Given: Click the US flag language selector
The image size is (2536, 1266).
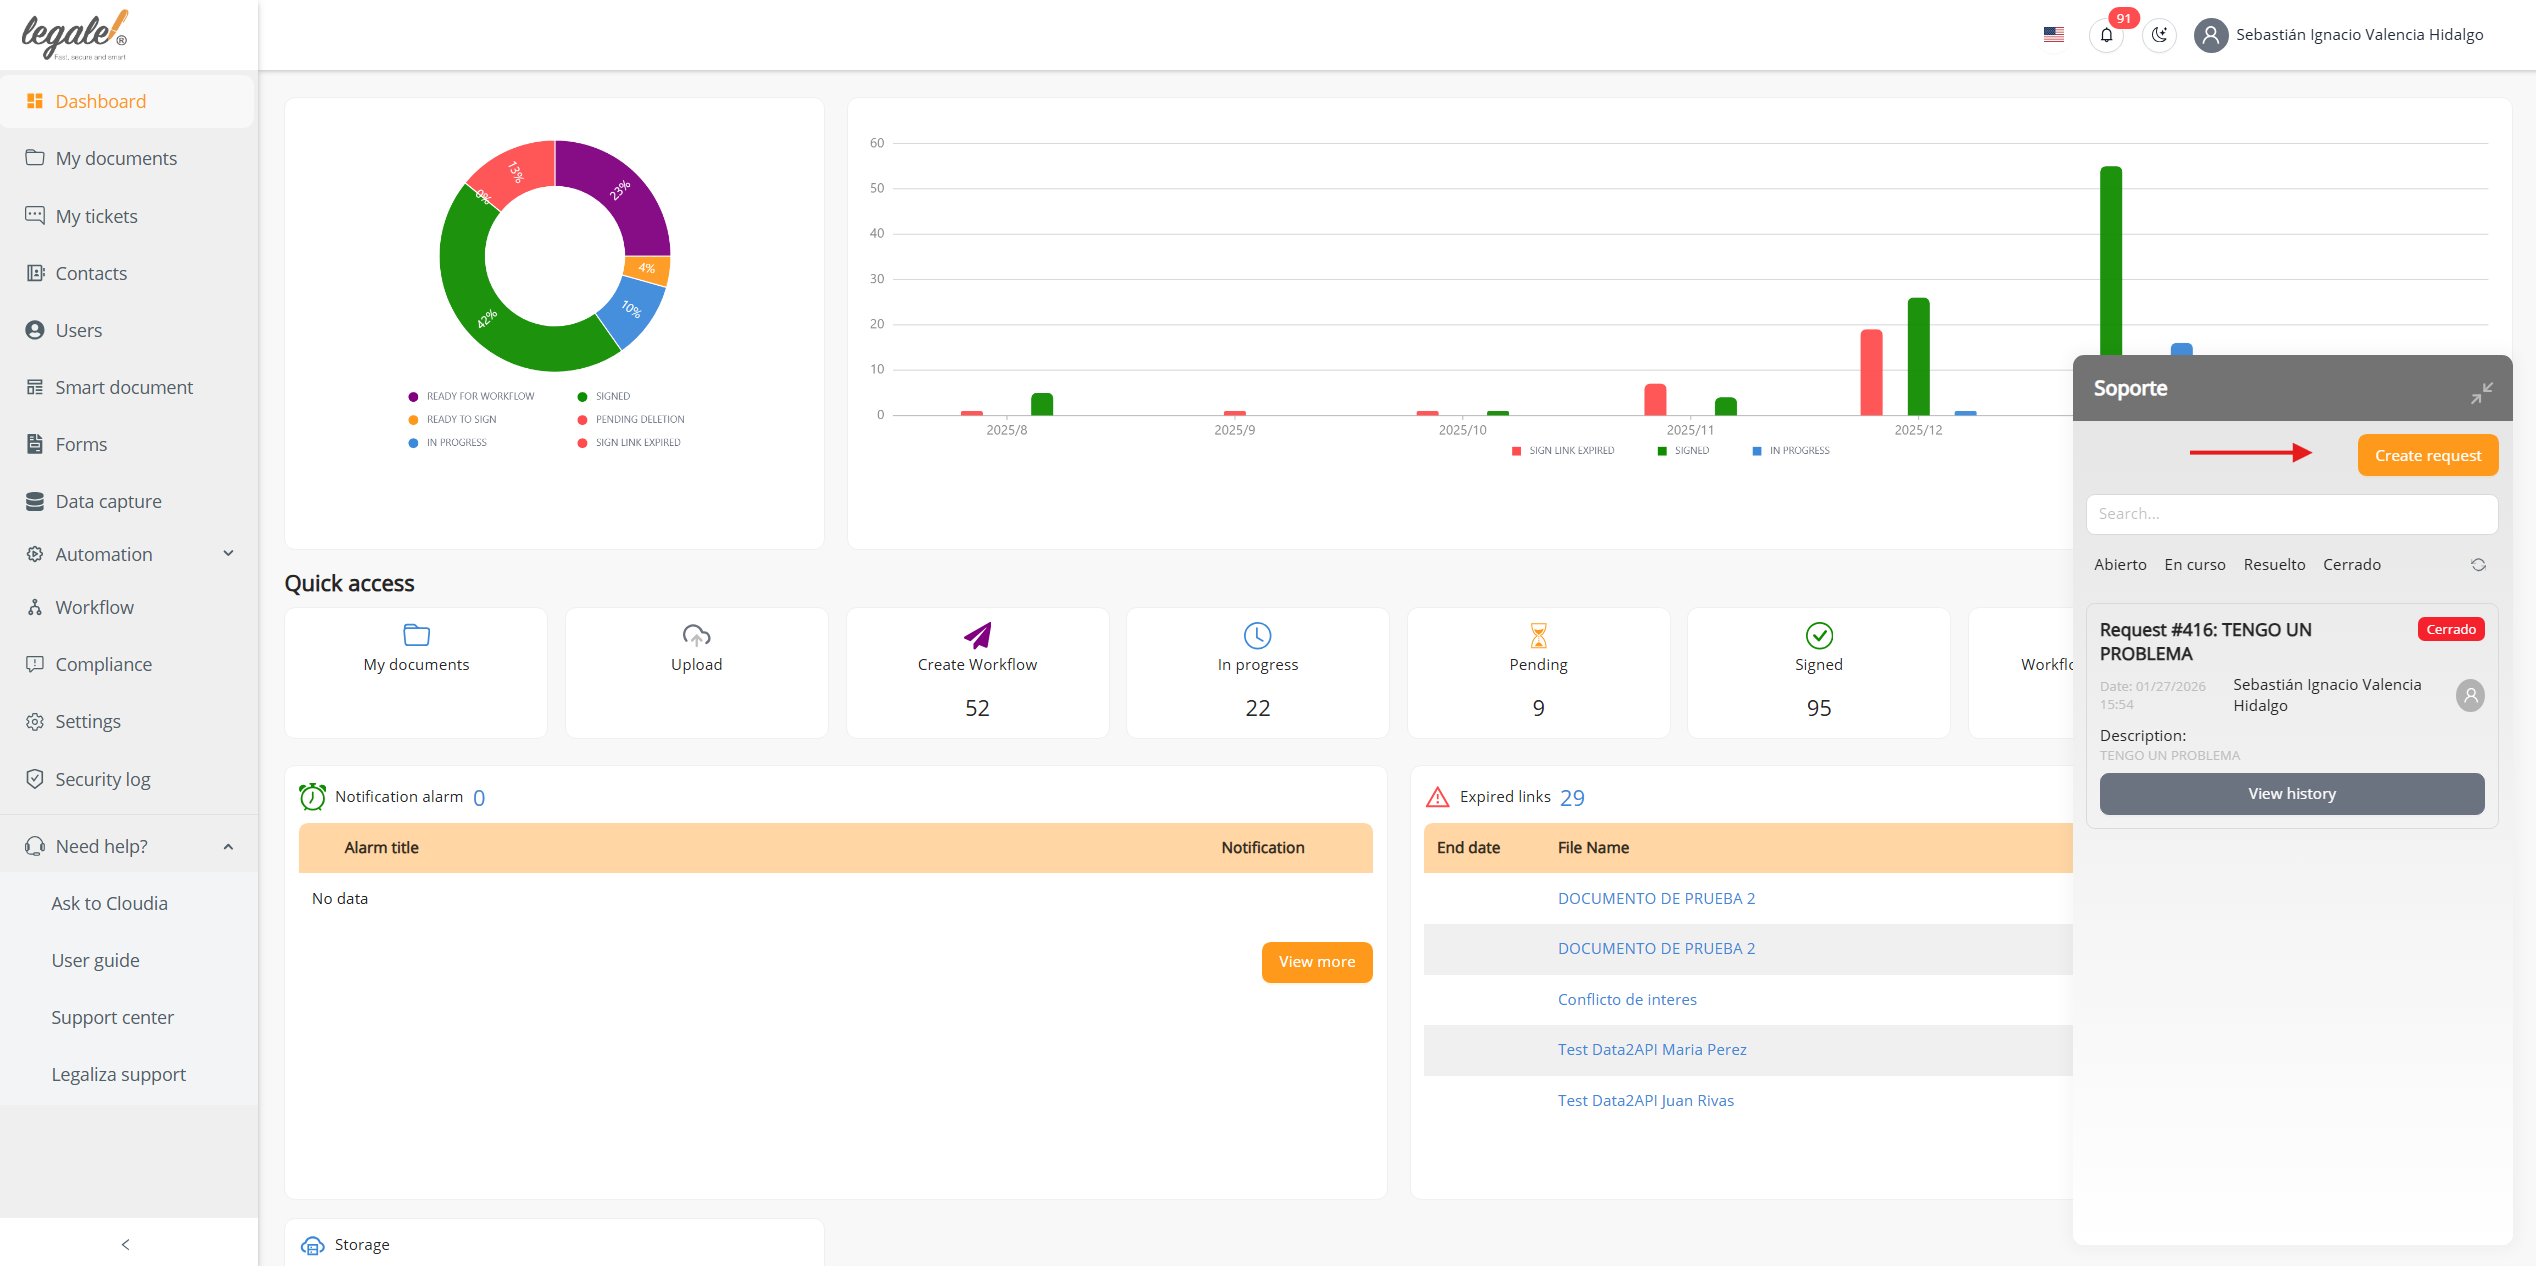Looking at the screenshot, I should (x=2054, y=35).
